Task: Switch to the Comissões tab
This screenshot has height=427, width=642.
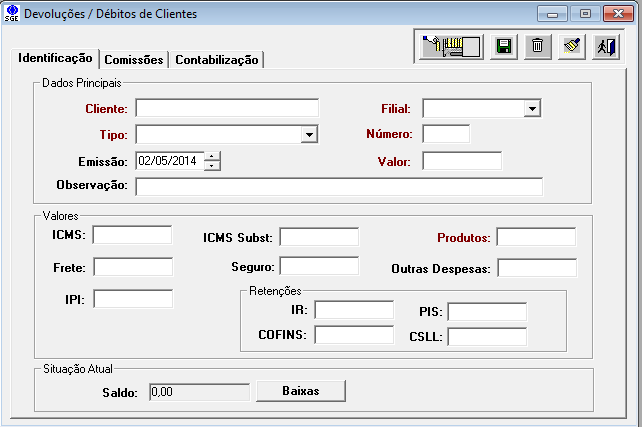Action: [x=134, y=60]
